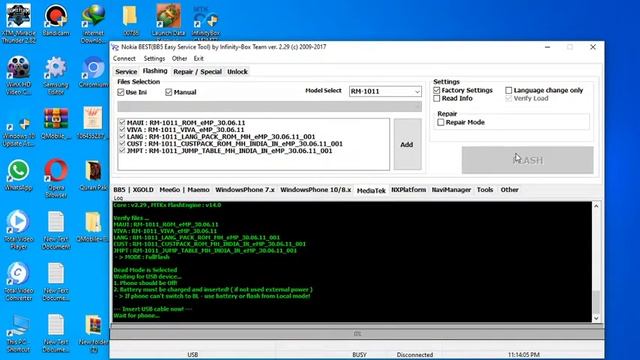
Task: Uncheck the MAUI ROM file checkbox
Action: click(x=122, y=122)
